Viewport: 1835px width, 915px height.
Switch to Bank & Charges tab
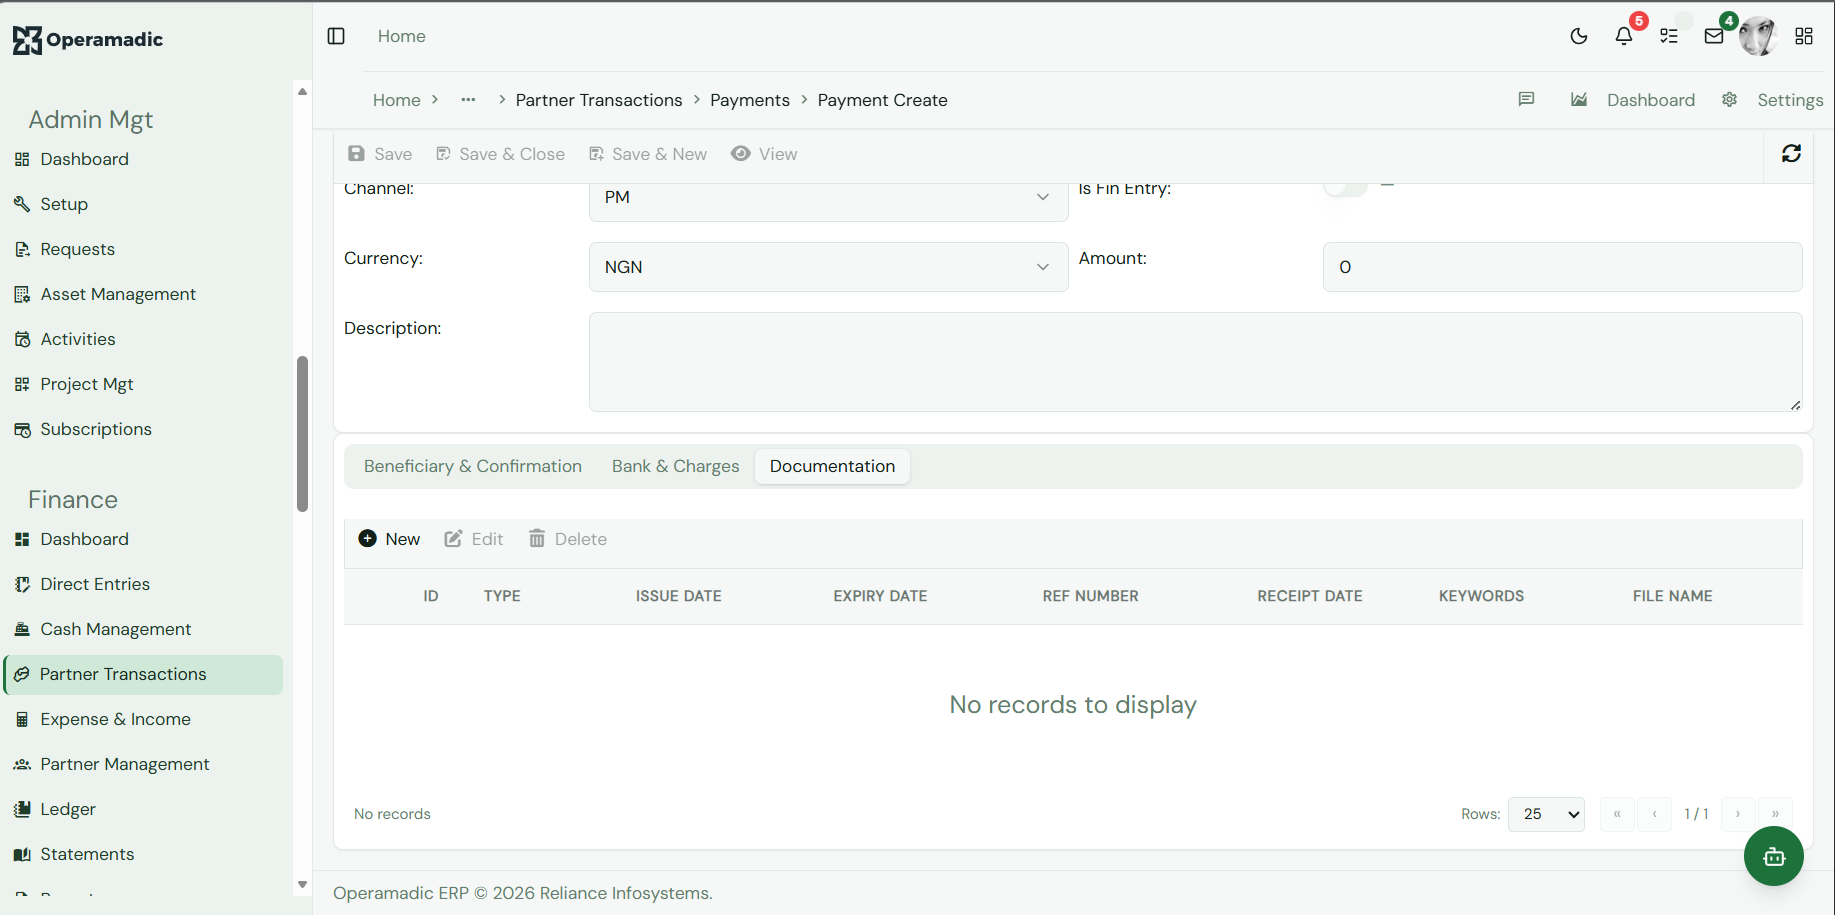(x=676, y=466)
